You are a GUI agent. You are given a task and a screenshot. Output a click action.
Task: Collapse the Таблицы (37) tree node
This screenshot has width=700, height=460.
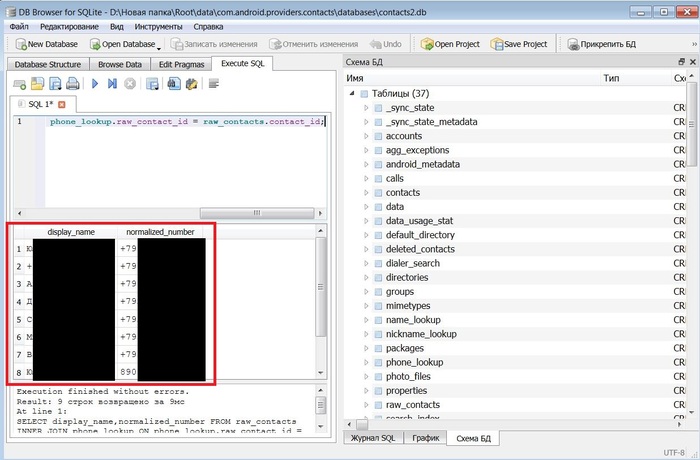pyautogui.click(x=352, y=94)
